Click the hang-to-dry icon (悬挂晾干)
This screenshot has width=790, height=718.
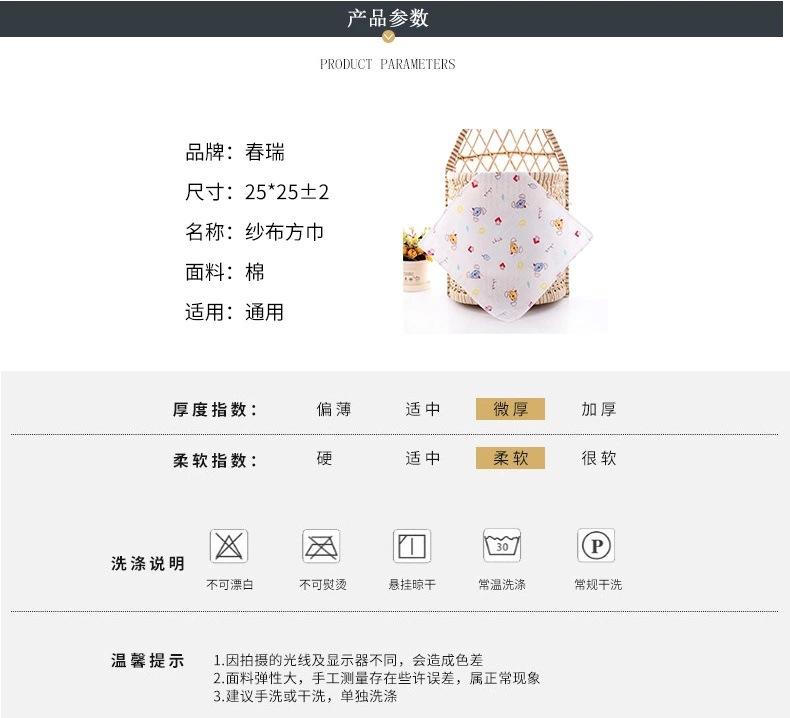412,546
